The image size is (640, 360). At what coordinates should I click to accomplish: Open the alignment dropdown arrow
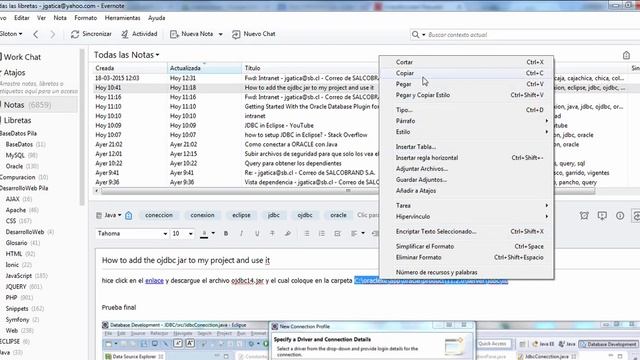[x=363, y=233]
